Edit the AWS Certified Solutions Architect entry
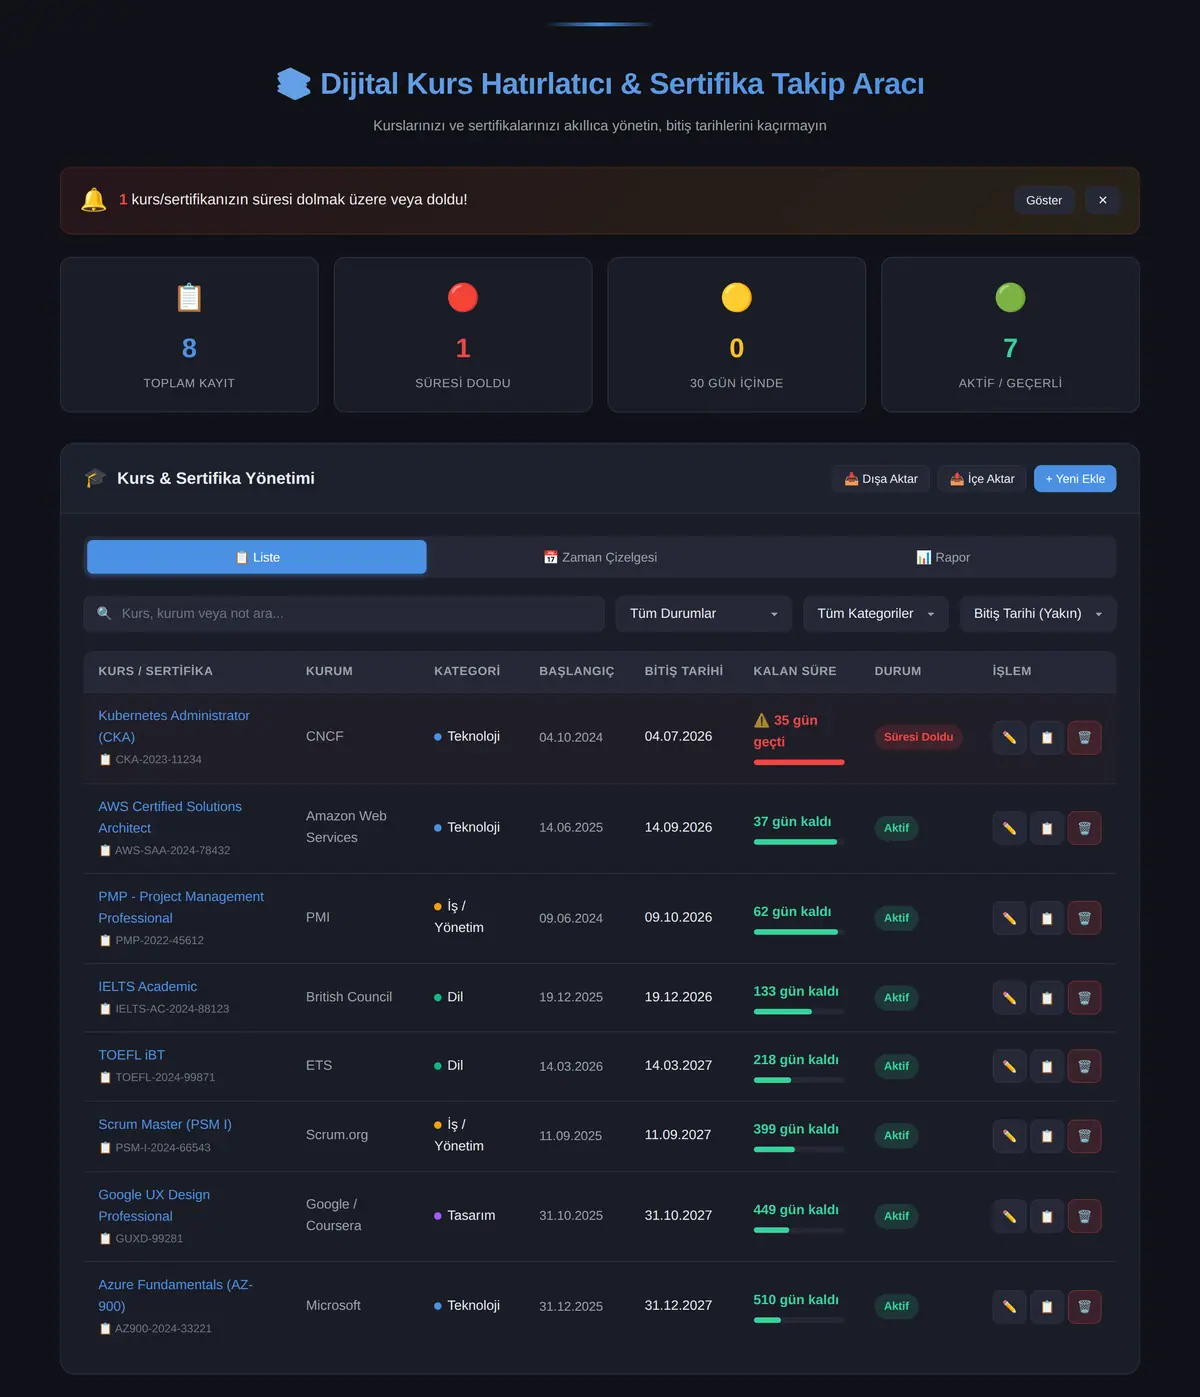 (x=1009, y=828)
